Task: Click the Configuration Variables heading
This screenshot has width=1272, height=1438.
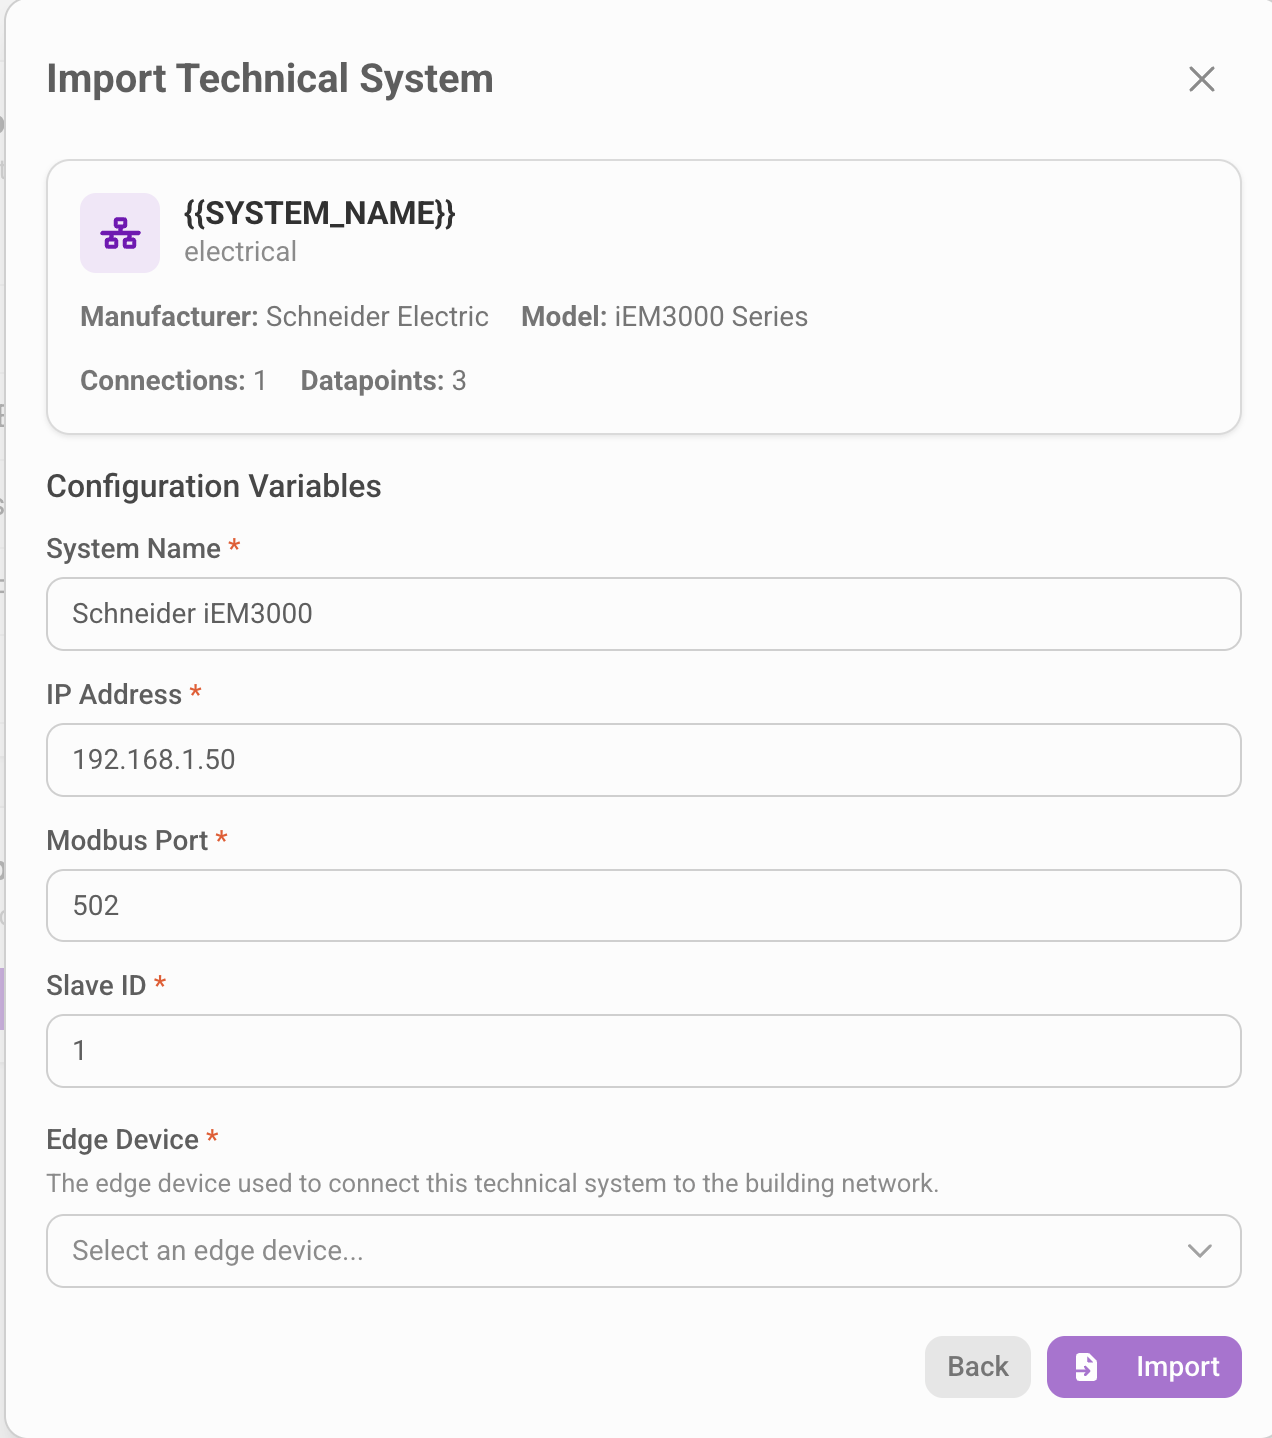Action: point(214,486)
